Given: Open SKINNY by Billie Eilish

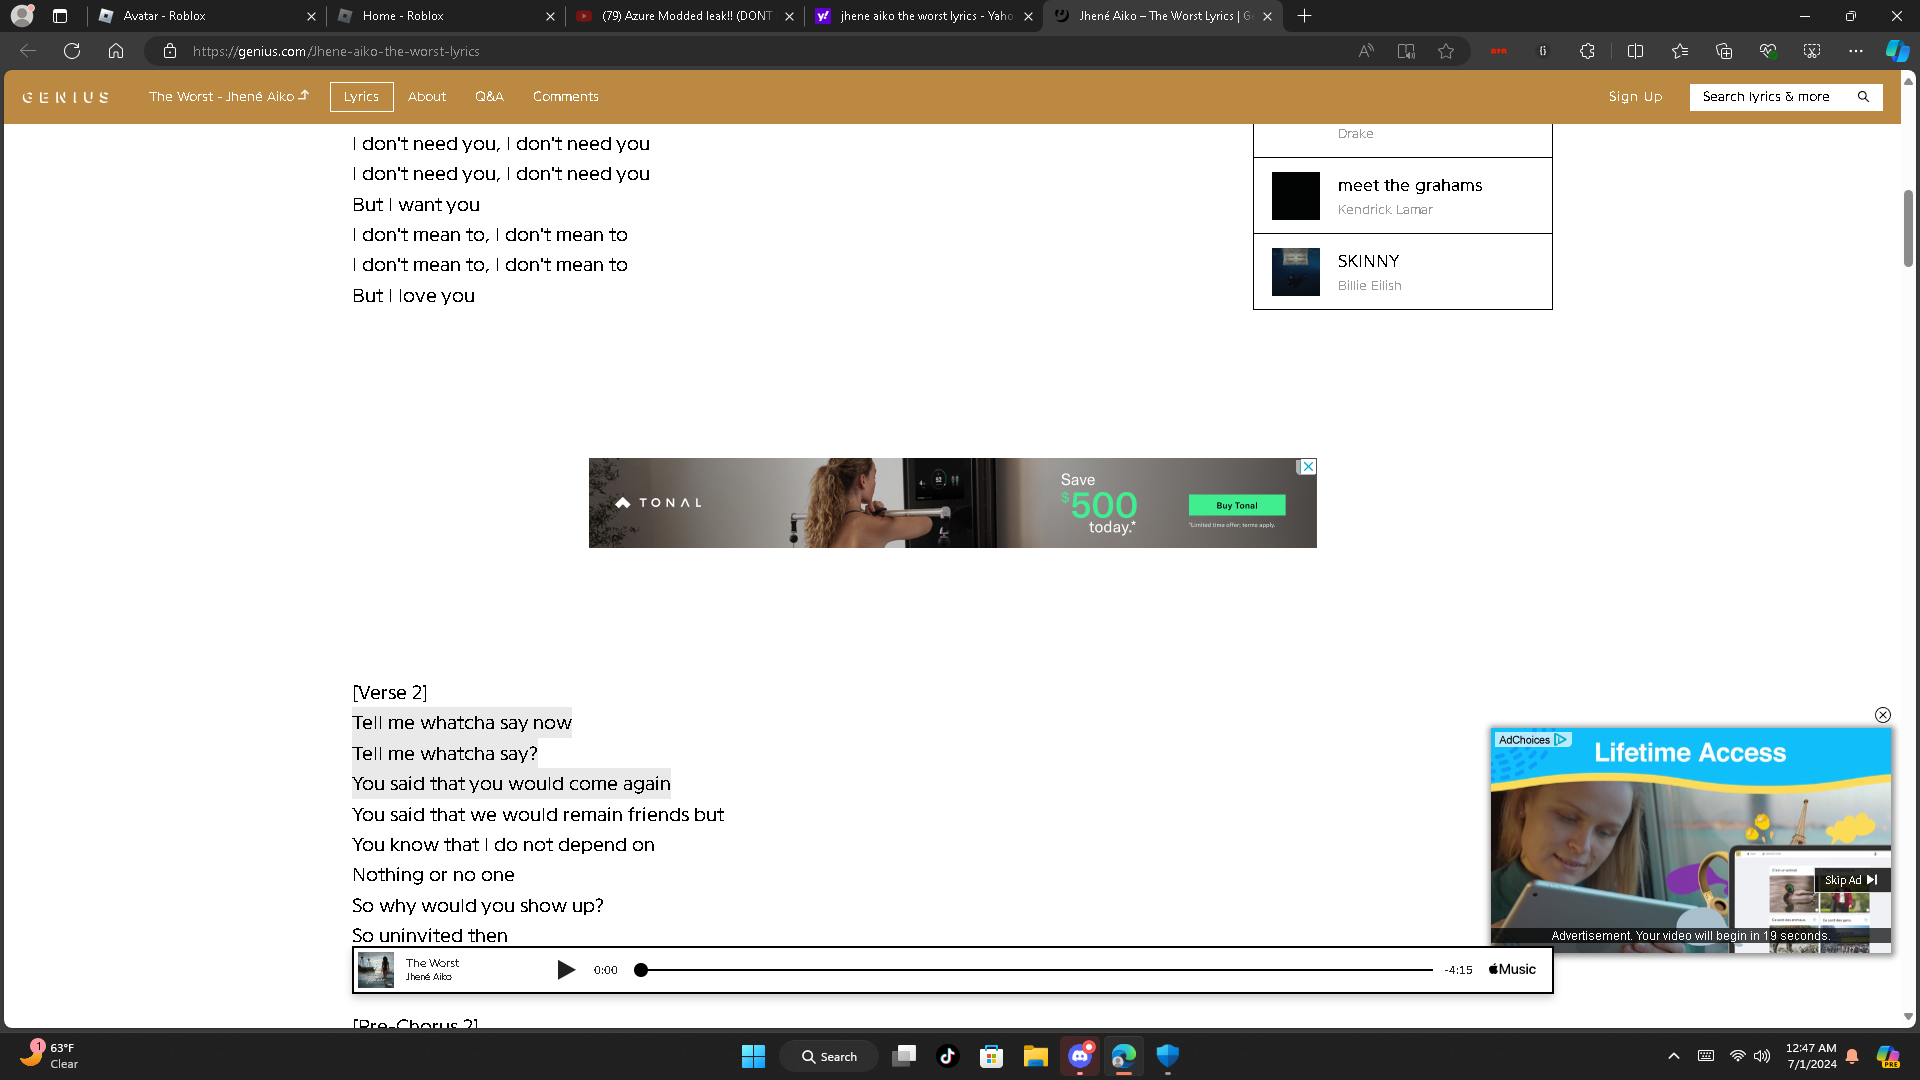Looking at the screenshot, I should point(1402,272).
